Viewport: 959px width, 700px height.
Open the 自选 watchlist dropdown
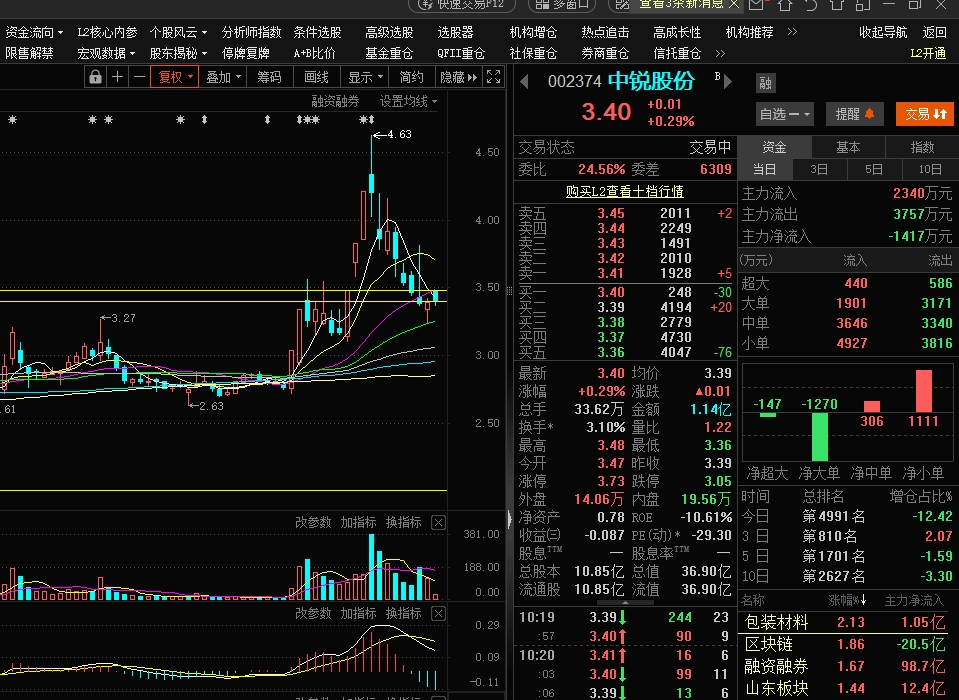coord(784,114)
